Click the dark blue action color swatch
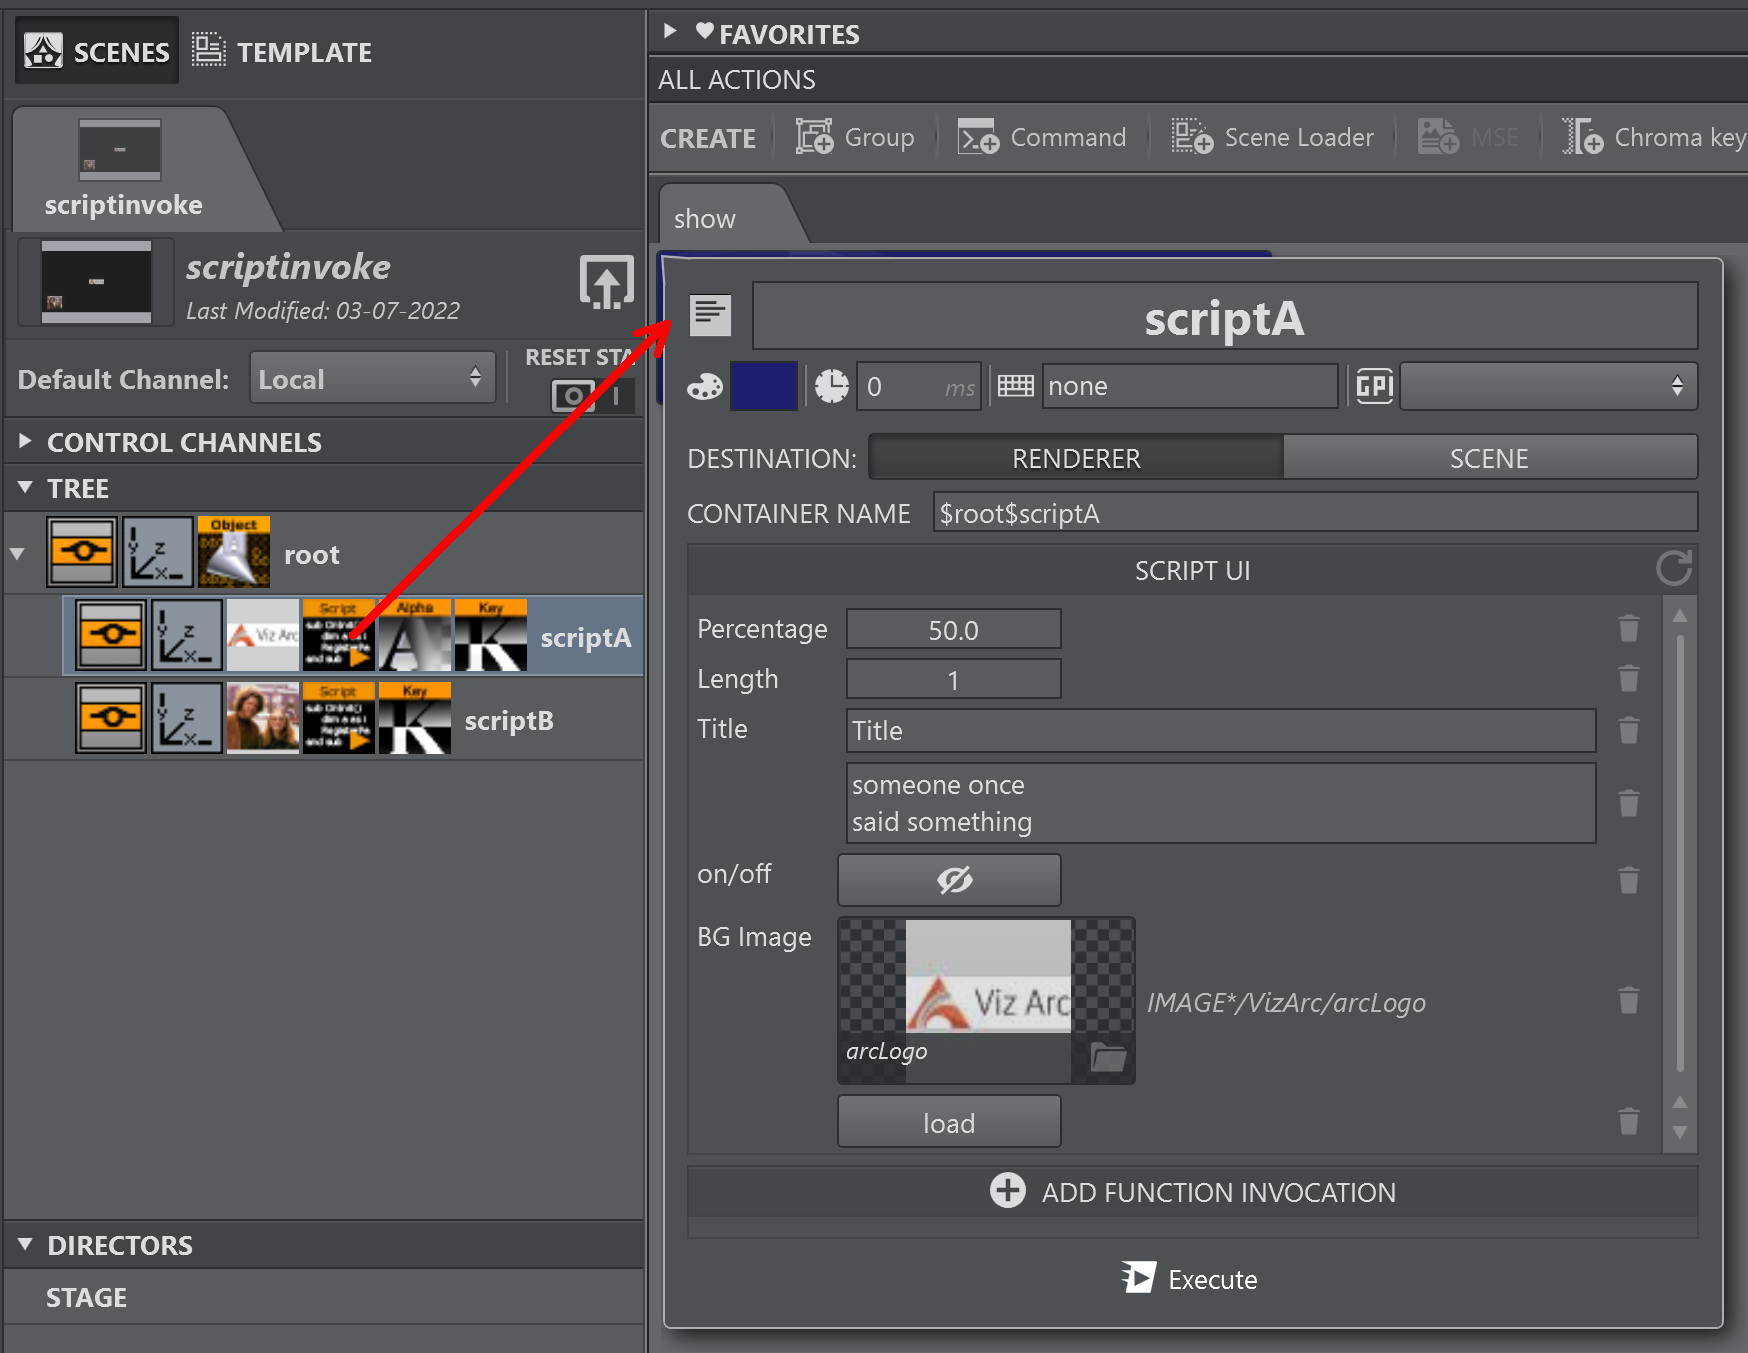Screen dimensions: 1748x1353 [763, 386]
